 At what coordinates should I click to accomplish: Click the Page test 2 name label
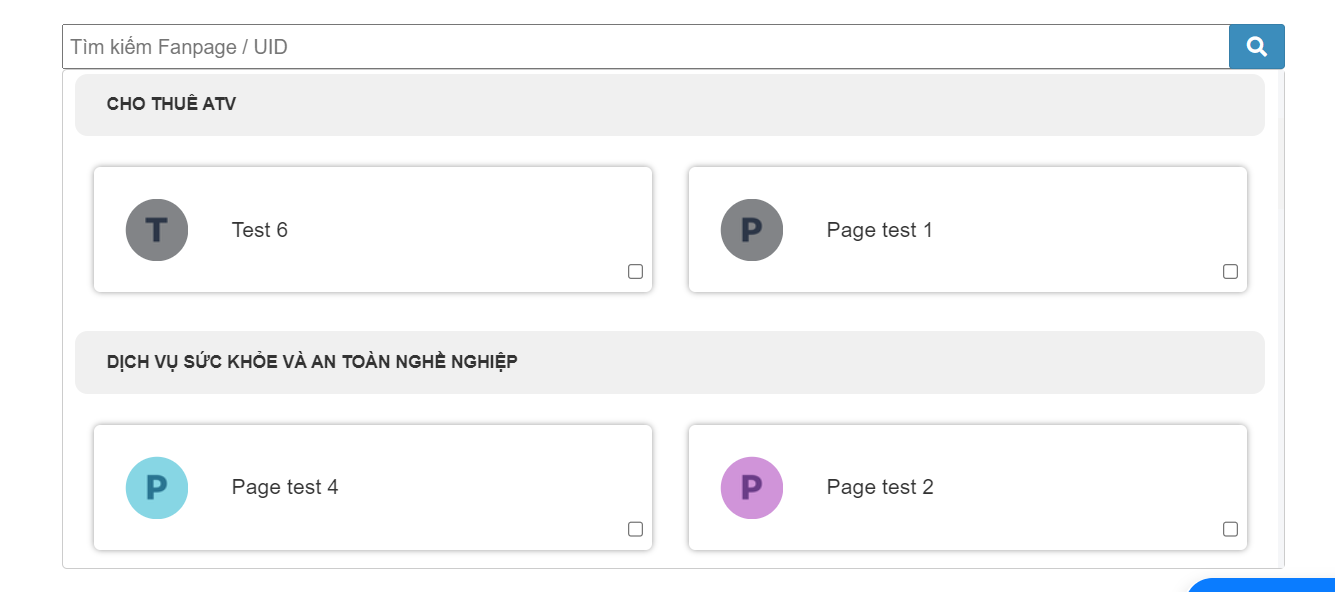click(x=879, y=488)
